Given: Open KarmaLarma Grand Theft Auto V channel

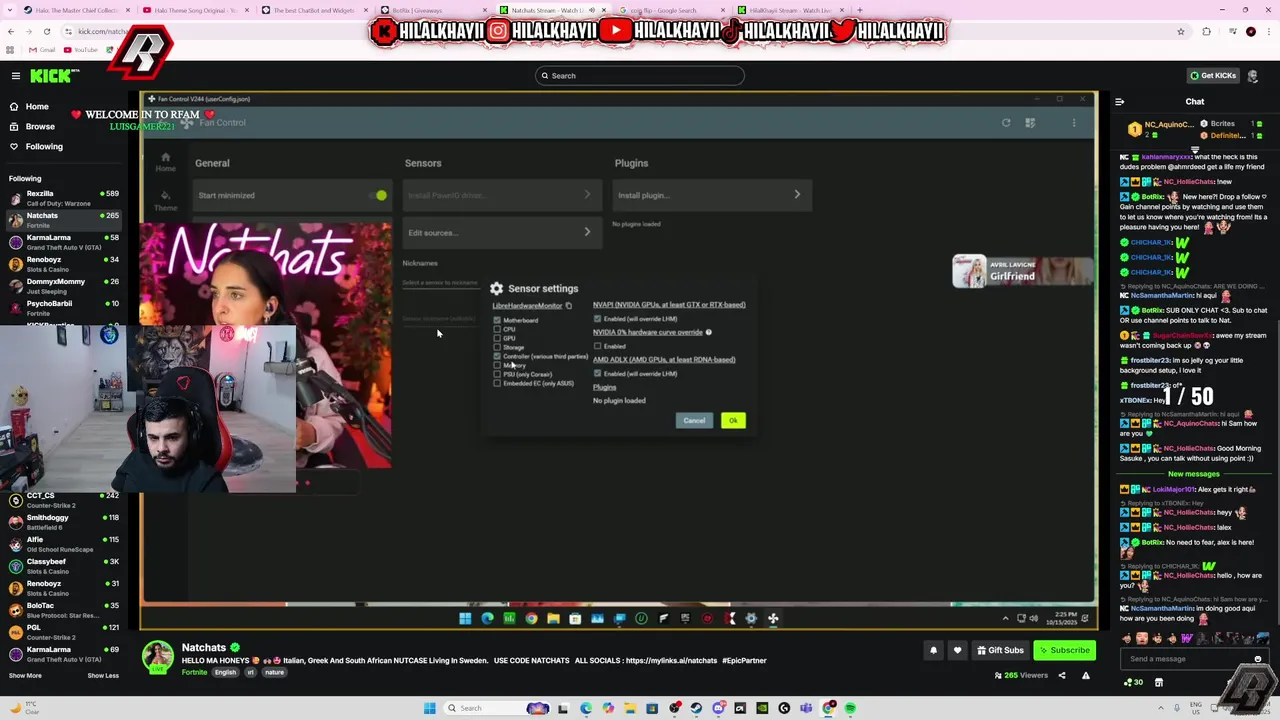Looking at the screenshot, I should pyautogui.click(x=62, y=242).
